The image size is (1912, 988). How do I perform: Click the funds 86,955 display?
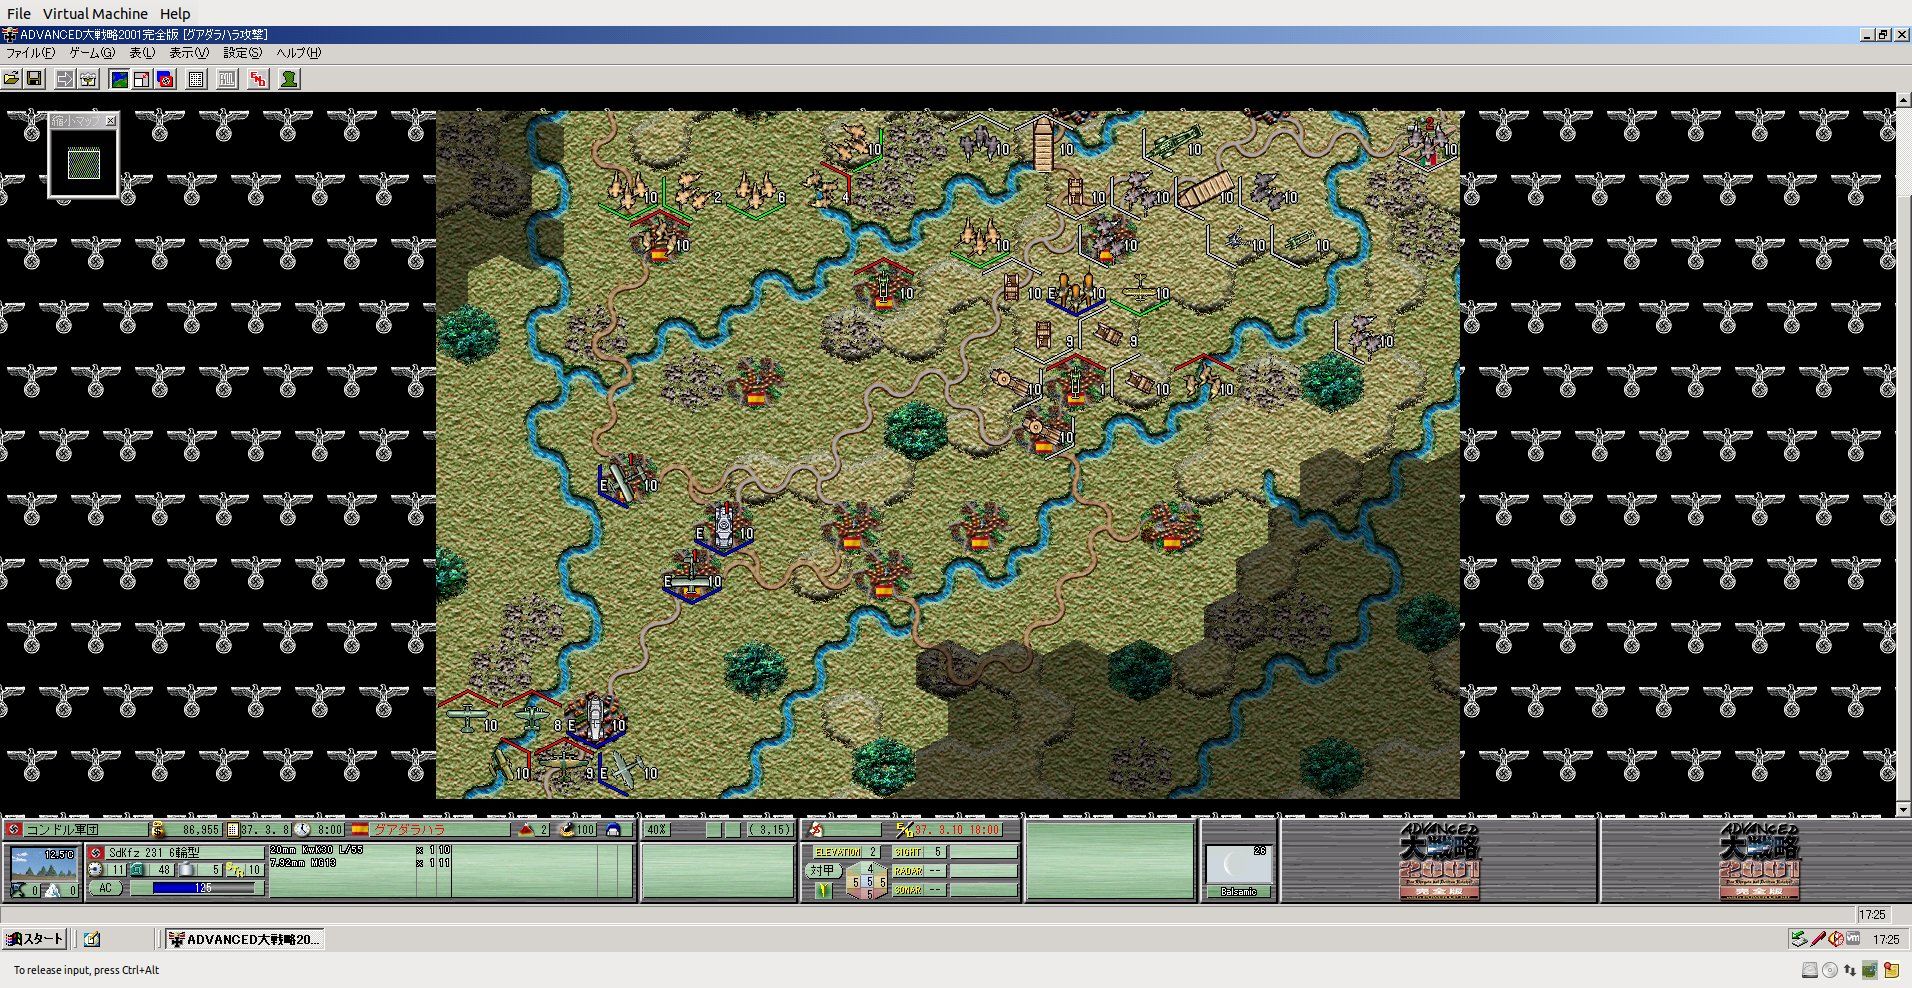pos(194,829)
